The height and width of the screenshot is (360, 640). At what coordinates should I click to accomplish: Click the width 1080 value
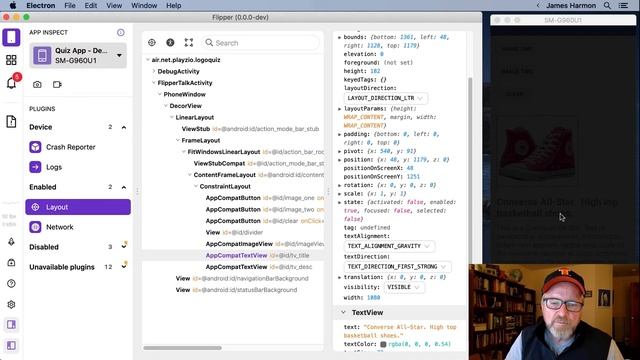click(x=373, y=298)
